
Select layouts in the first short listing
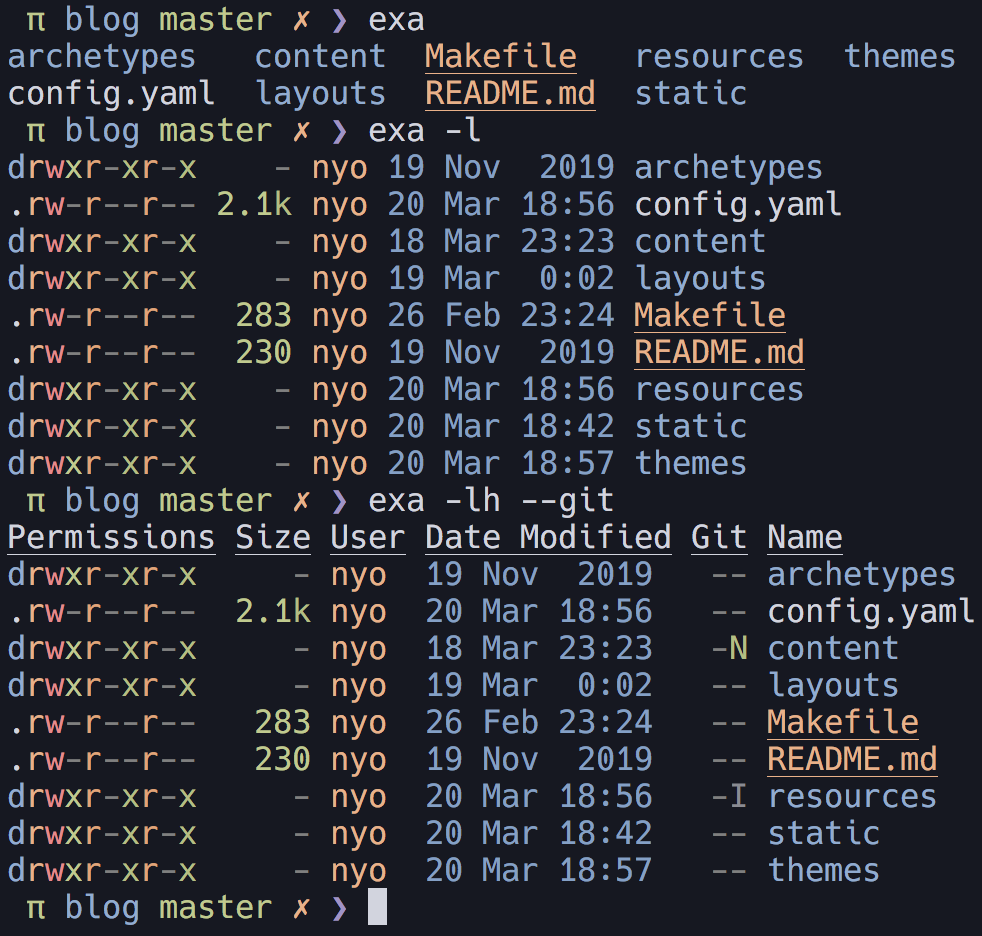(x=321, y=93)
